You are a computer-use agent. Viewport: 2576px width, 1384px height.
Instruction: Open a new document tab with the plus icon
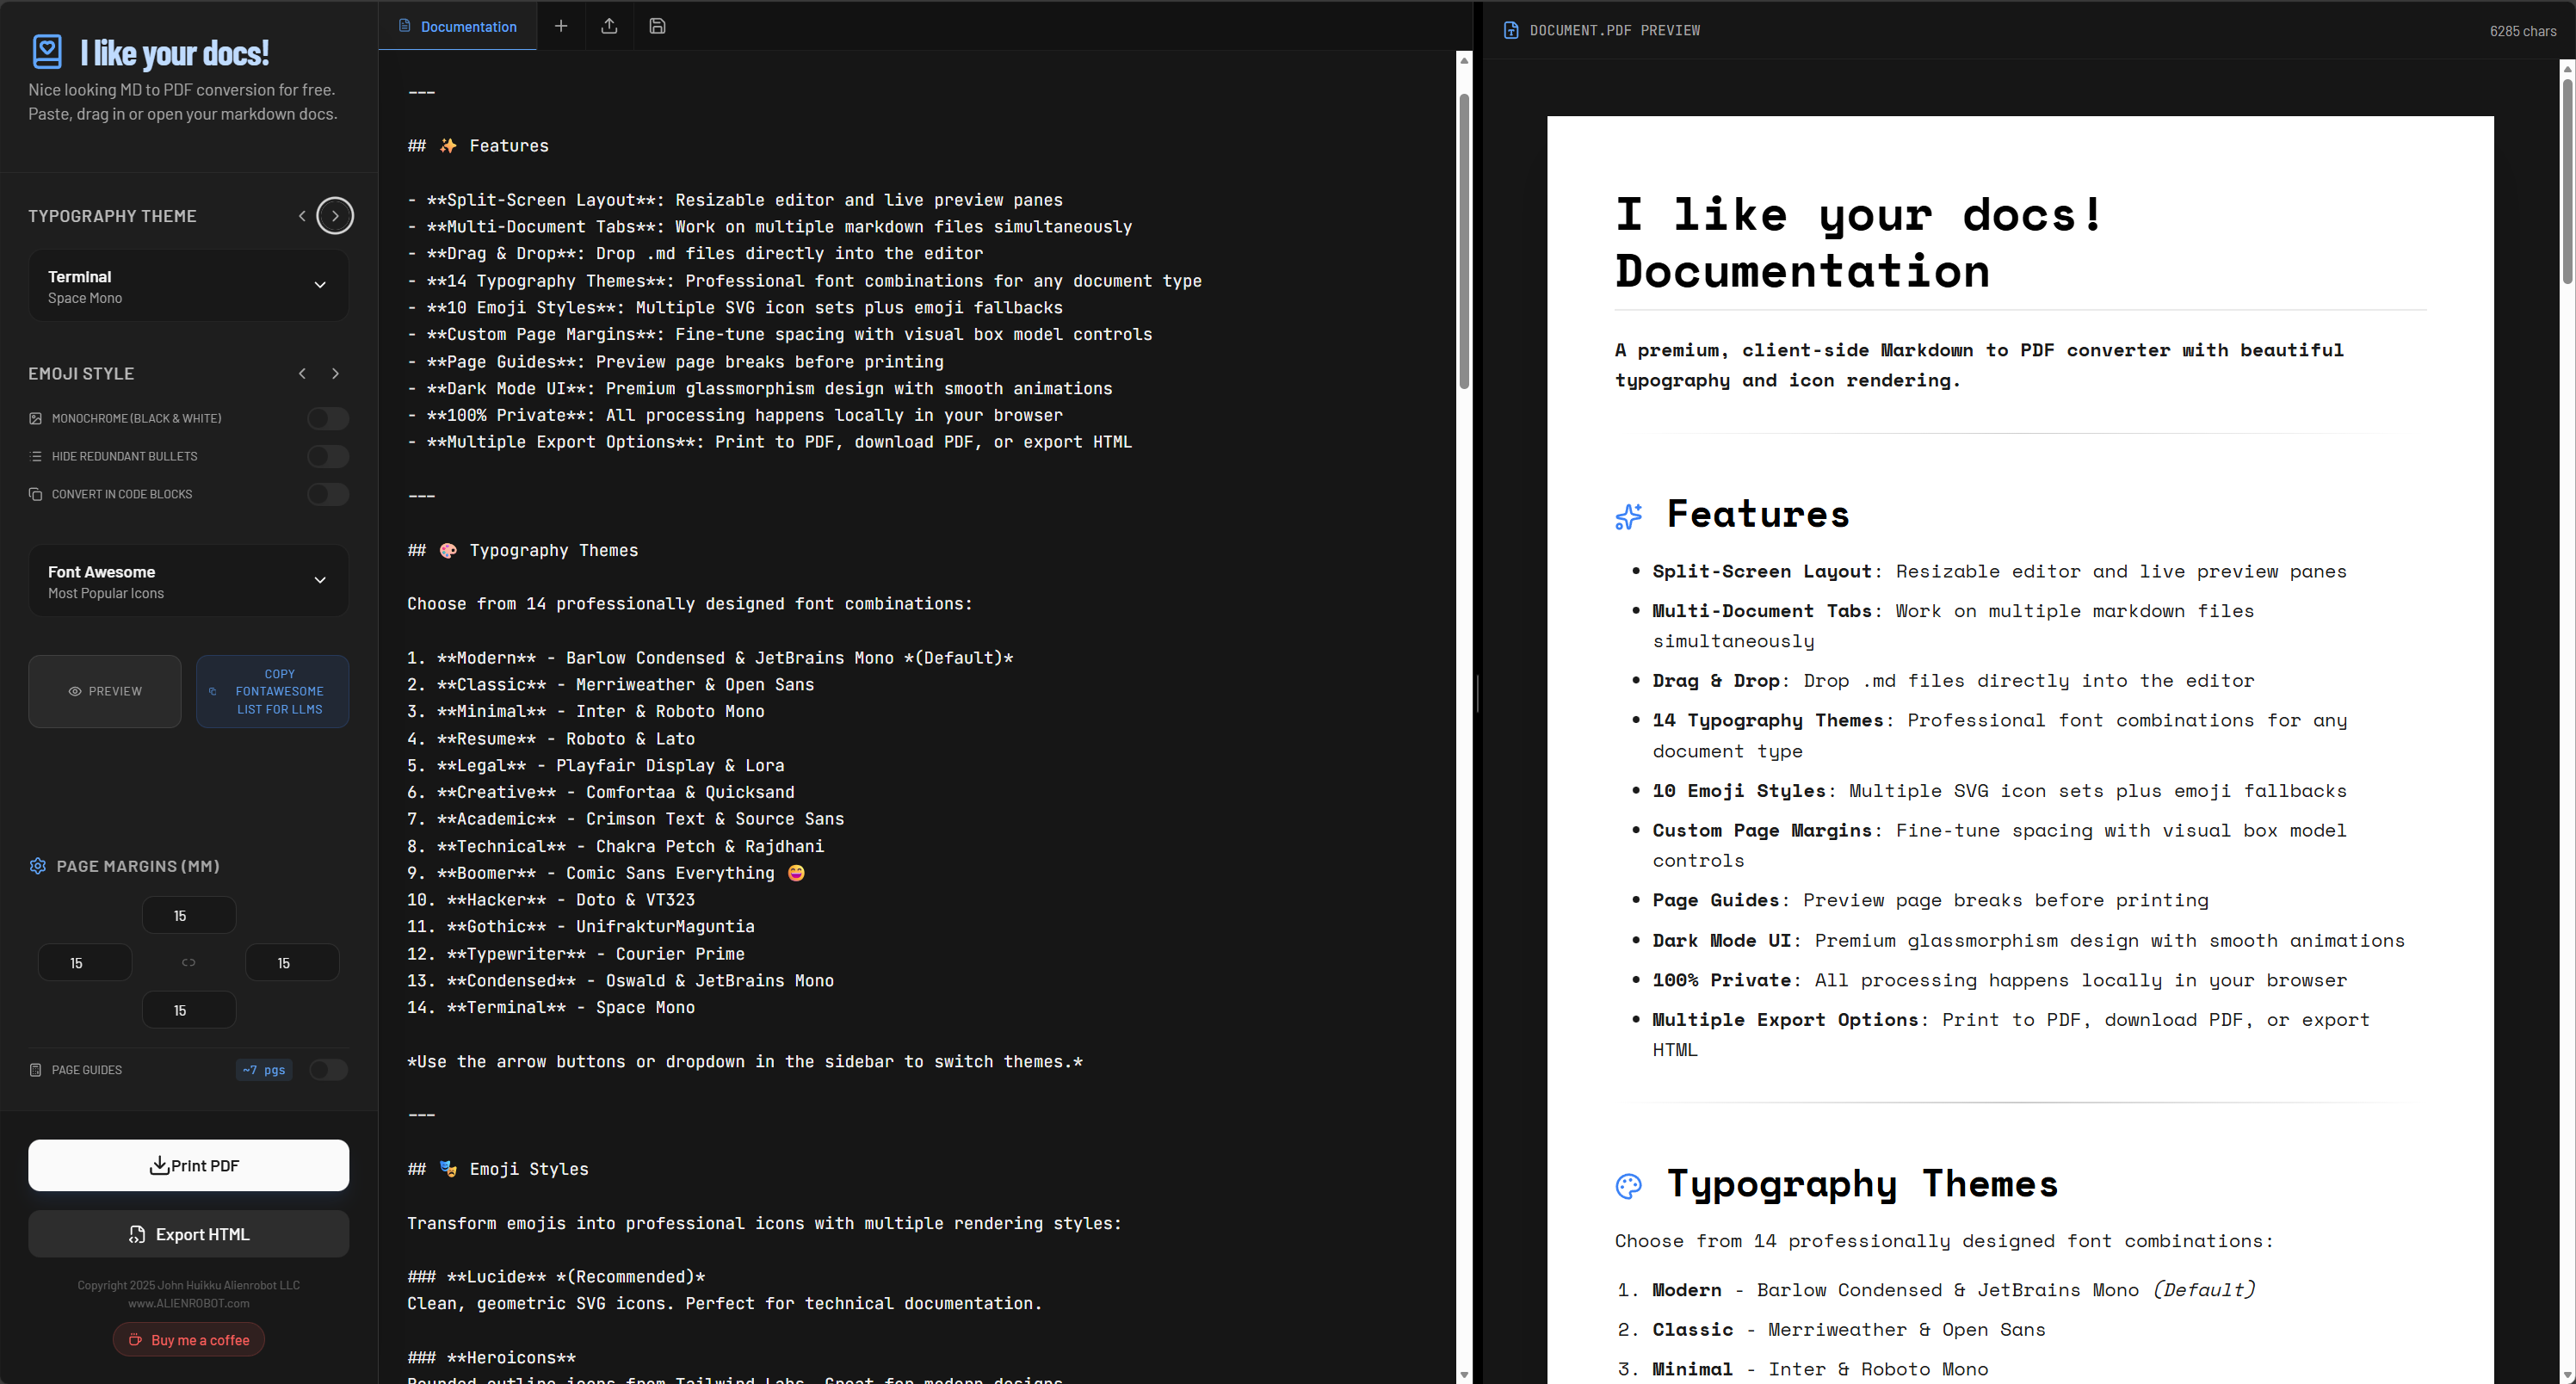(x=561, y=26)
